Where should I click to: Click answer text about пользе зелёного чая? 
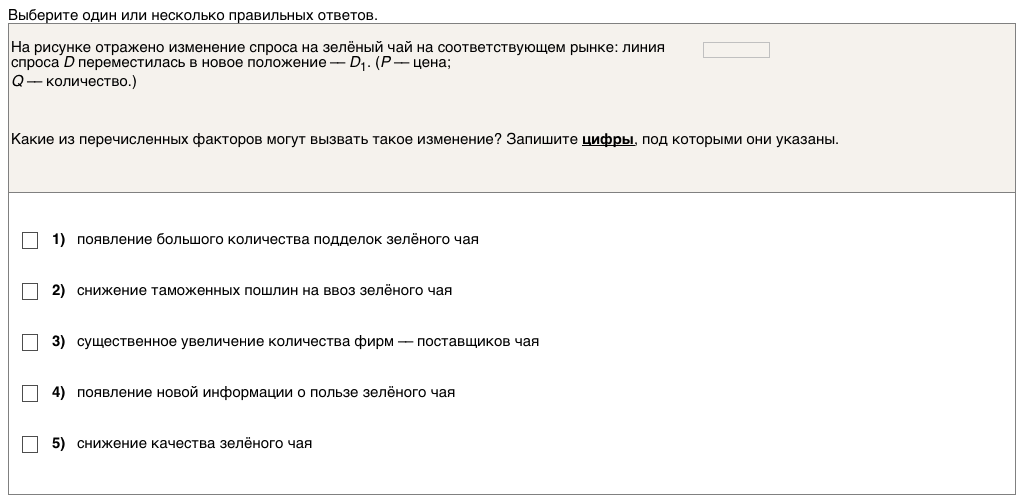pyautogui.click(x=266, y=393)
